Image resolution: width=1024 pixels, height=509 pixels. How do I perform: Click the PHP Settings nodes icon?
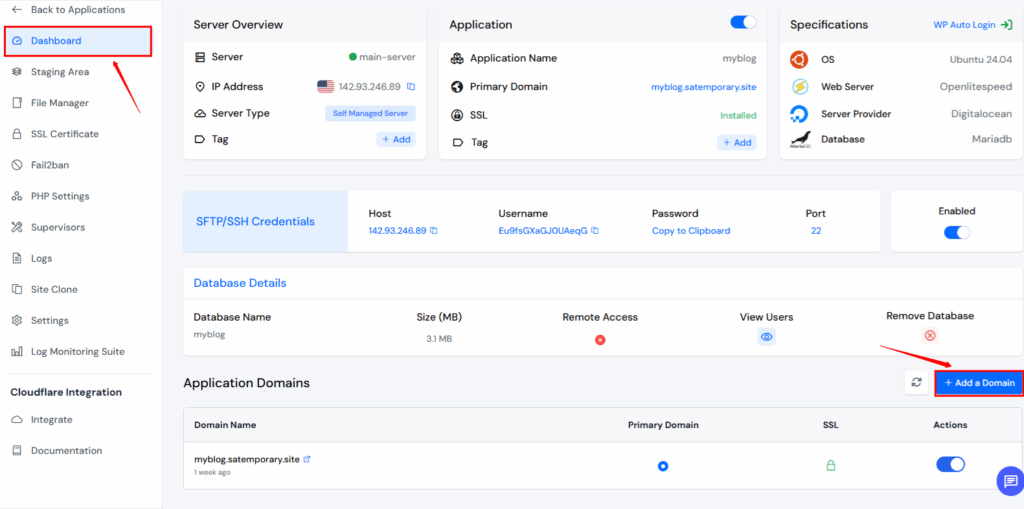click(x=17, y=196)
